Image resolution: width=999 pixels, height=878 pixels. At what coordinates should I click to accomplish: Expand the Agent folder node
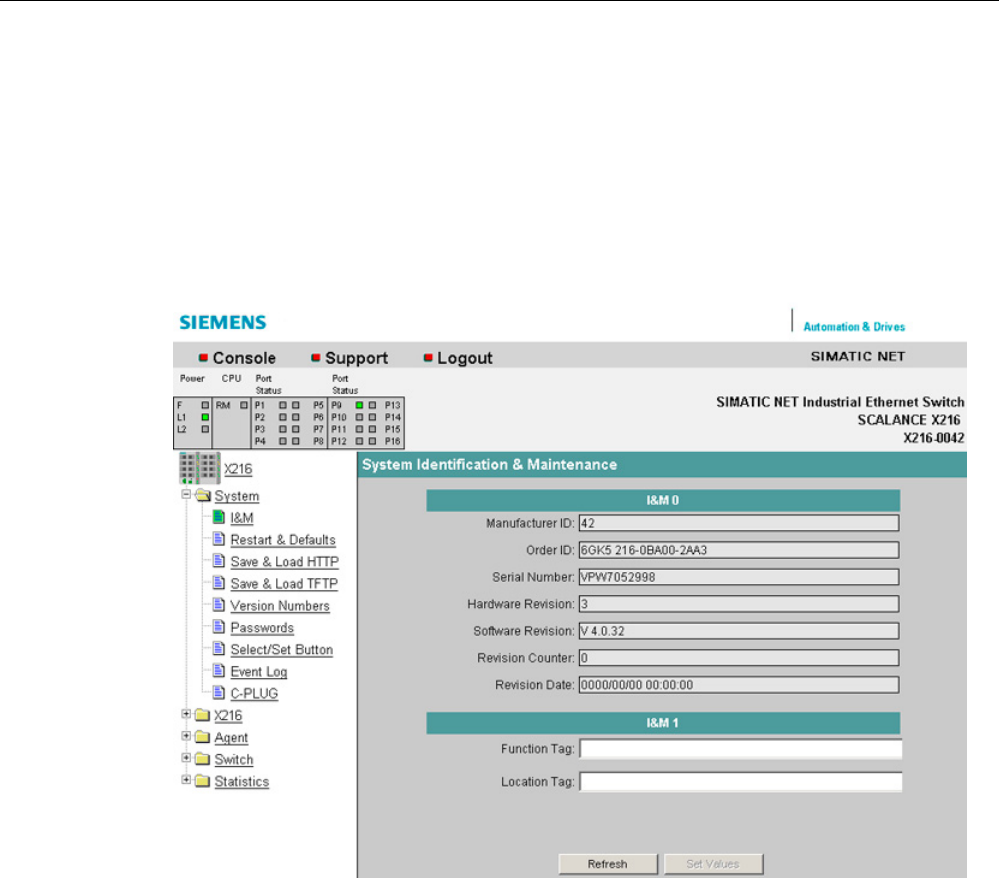coord(186,736)
